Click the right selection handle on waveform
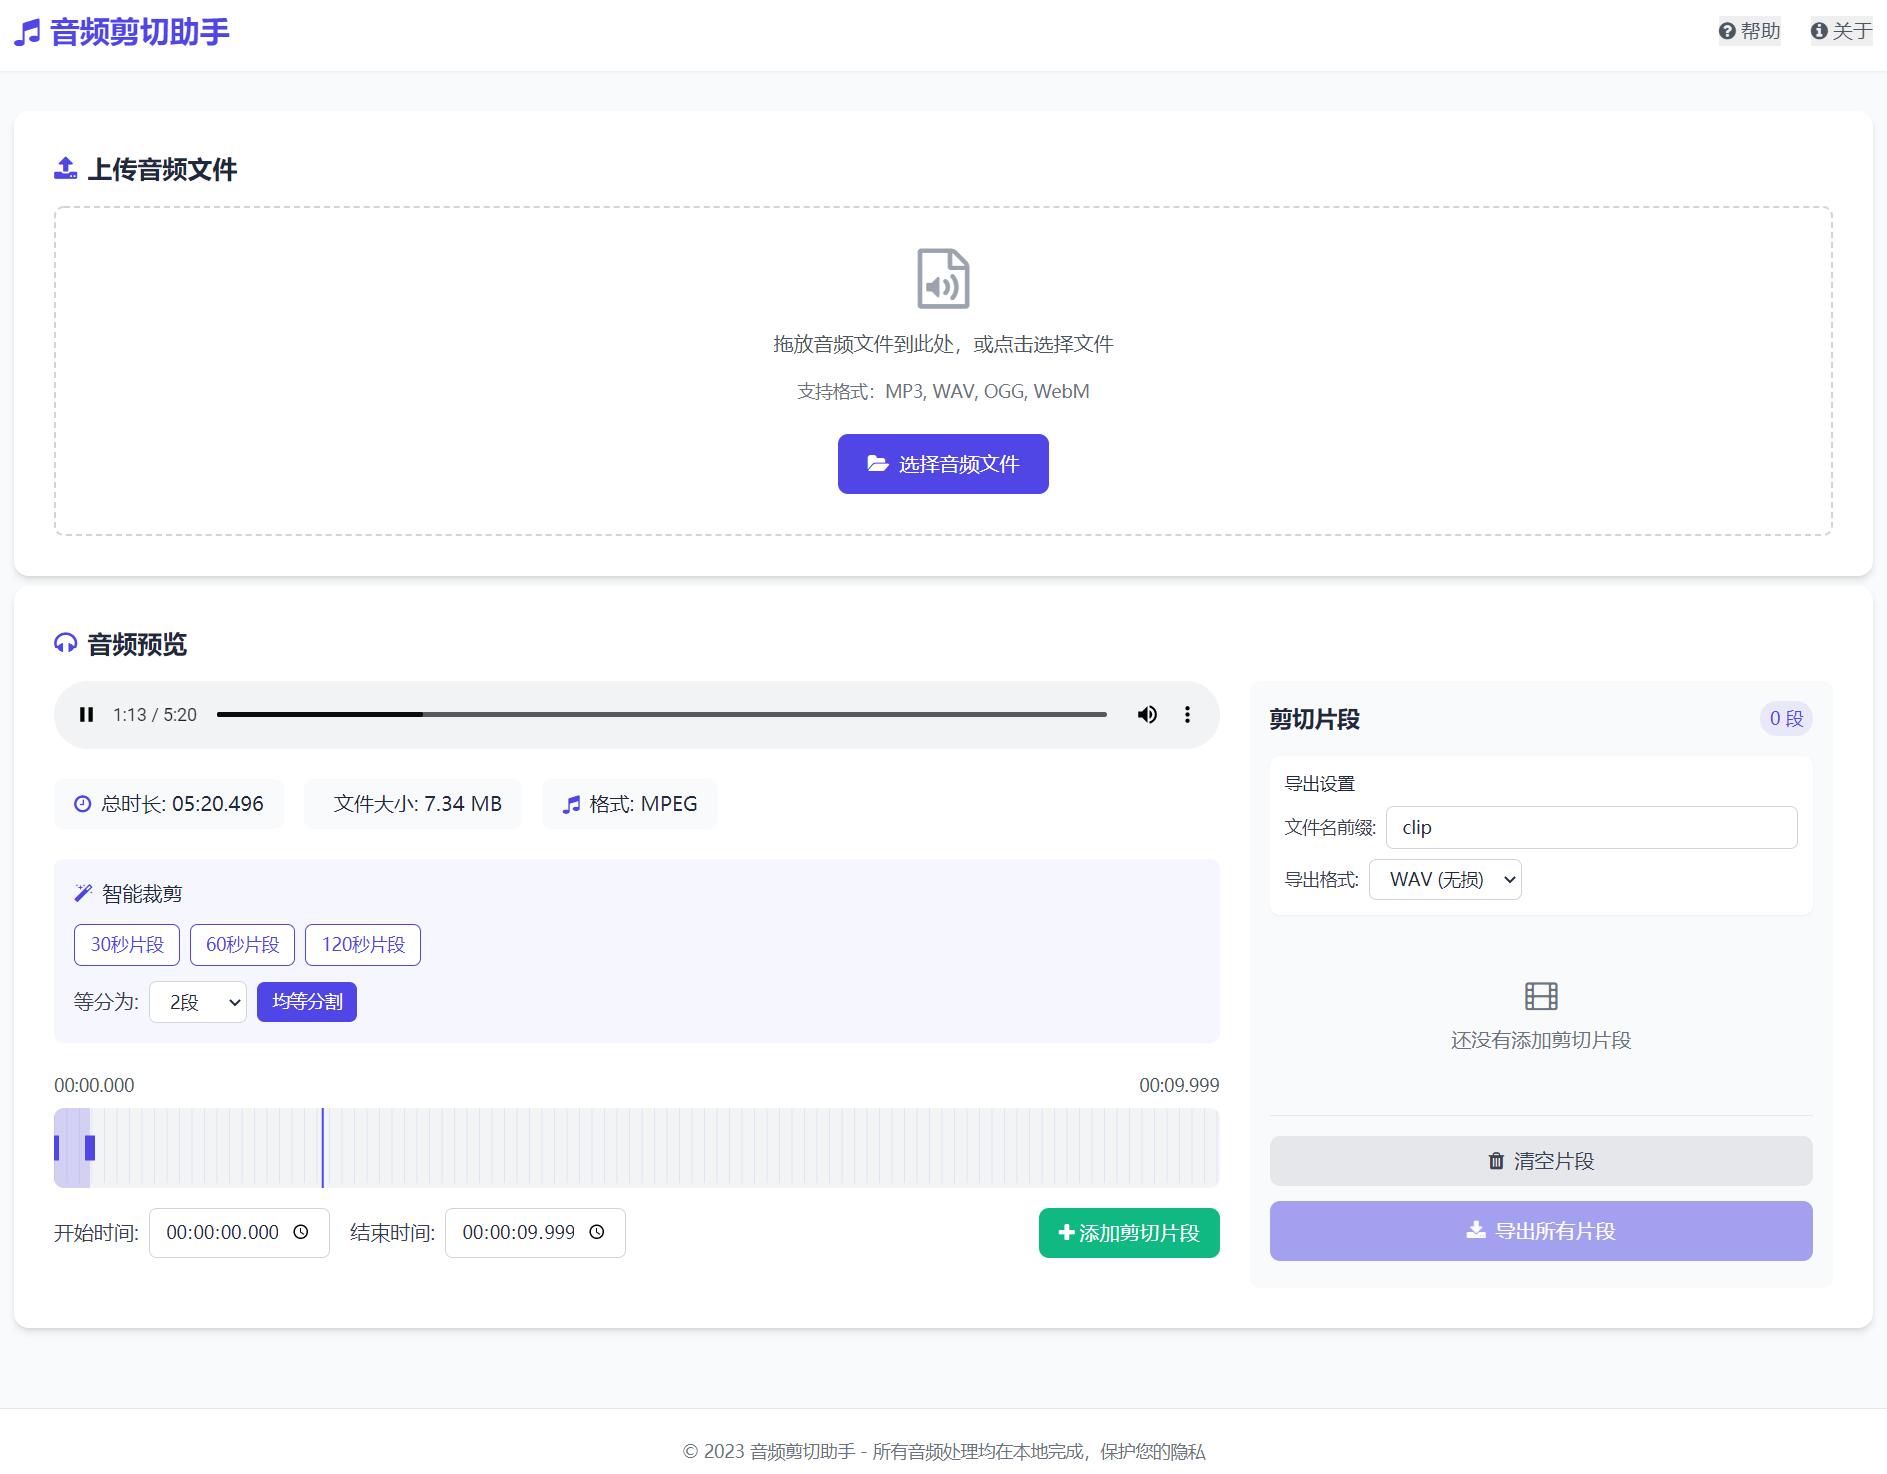The height and width of the screenshot is (1474, 1887). (x=90, y=1148)
